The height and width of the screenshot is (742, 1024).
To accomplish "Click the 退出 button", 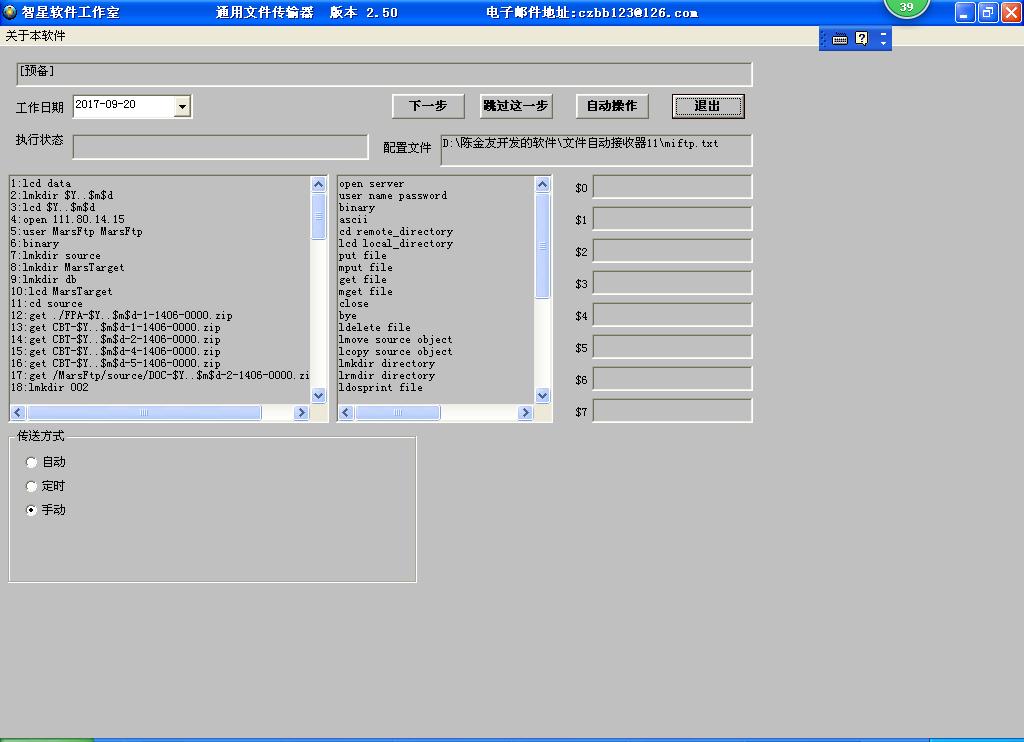I will click(707, 106).
